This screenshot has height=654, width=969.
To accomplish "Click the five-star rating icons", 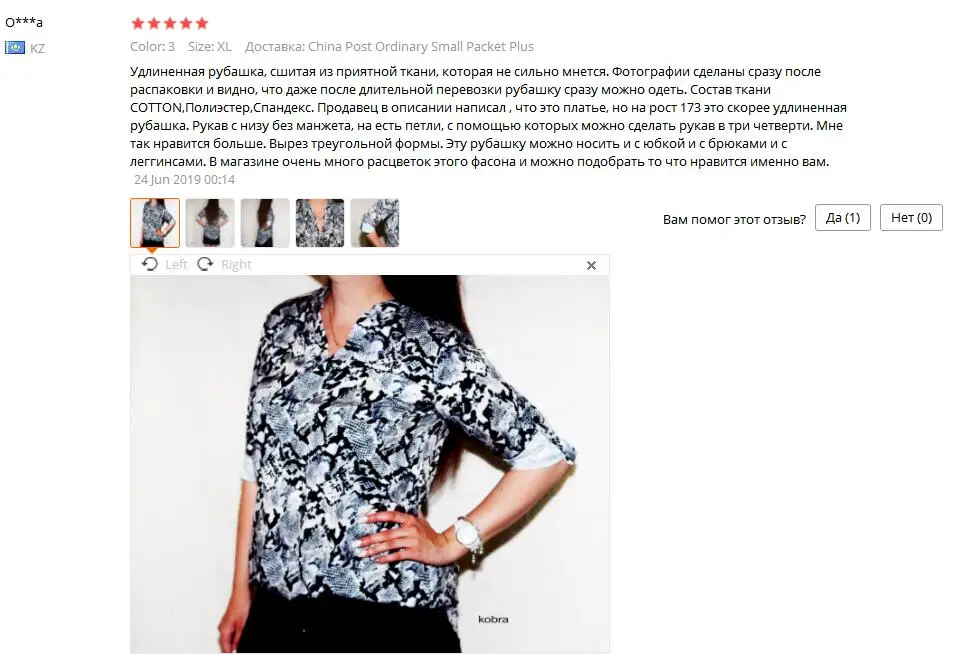I will point(170,23).
